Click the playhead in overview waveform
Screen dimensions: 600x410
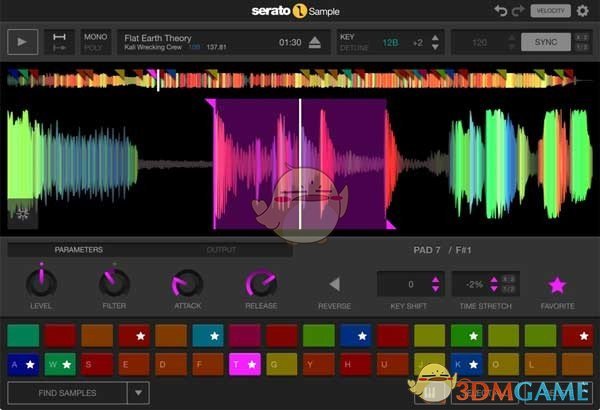coord(158,80)
